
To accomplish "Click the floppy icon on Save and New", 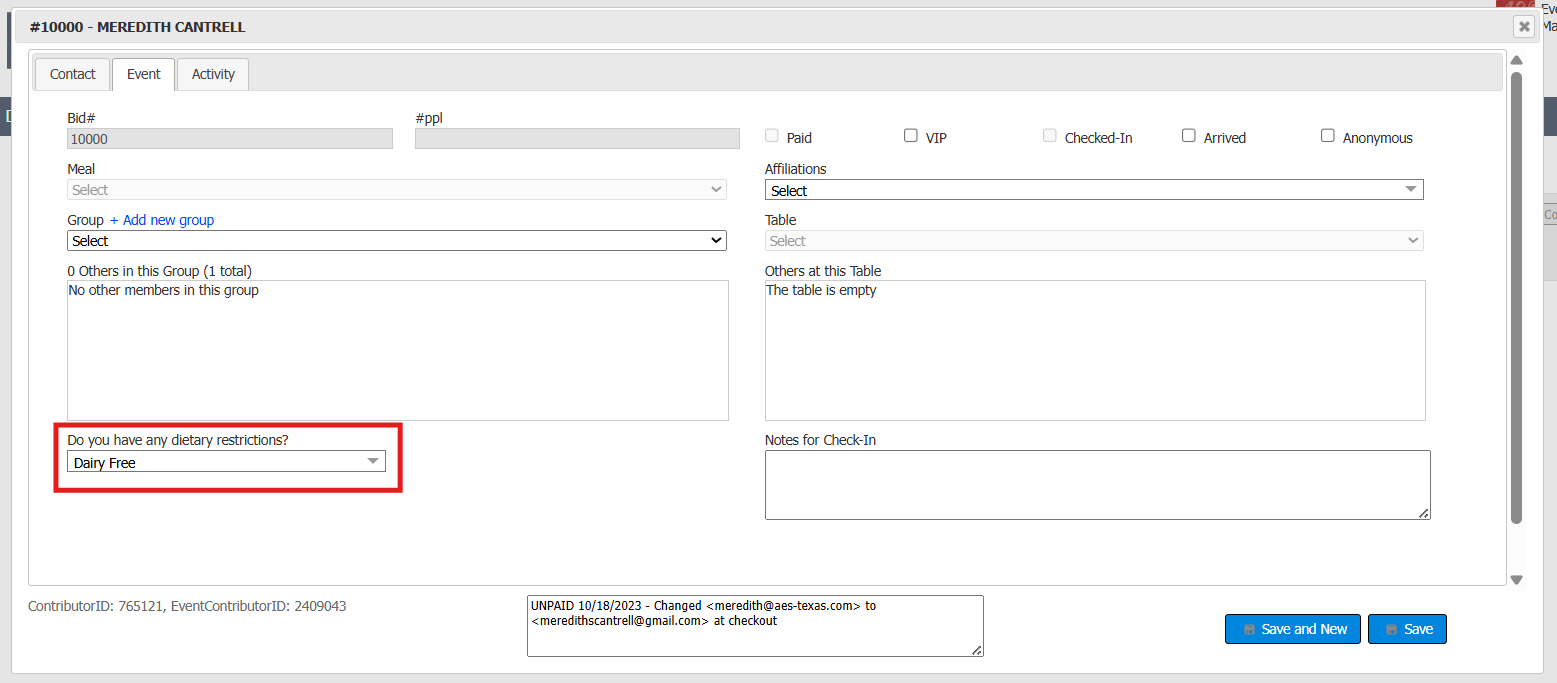I will (1249, 630).
